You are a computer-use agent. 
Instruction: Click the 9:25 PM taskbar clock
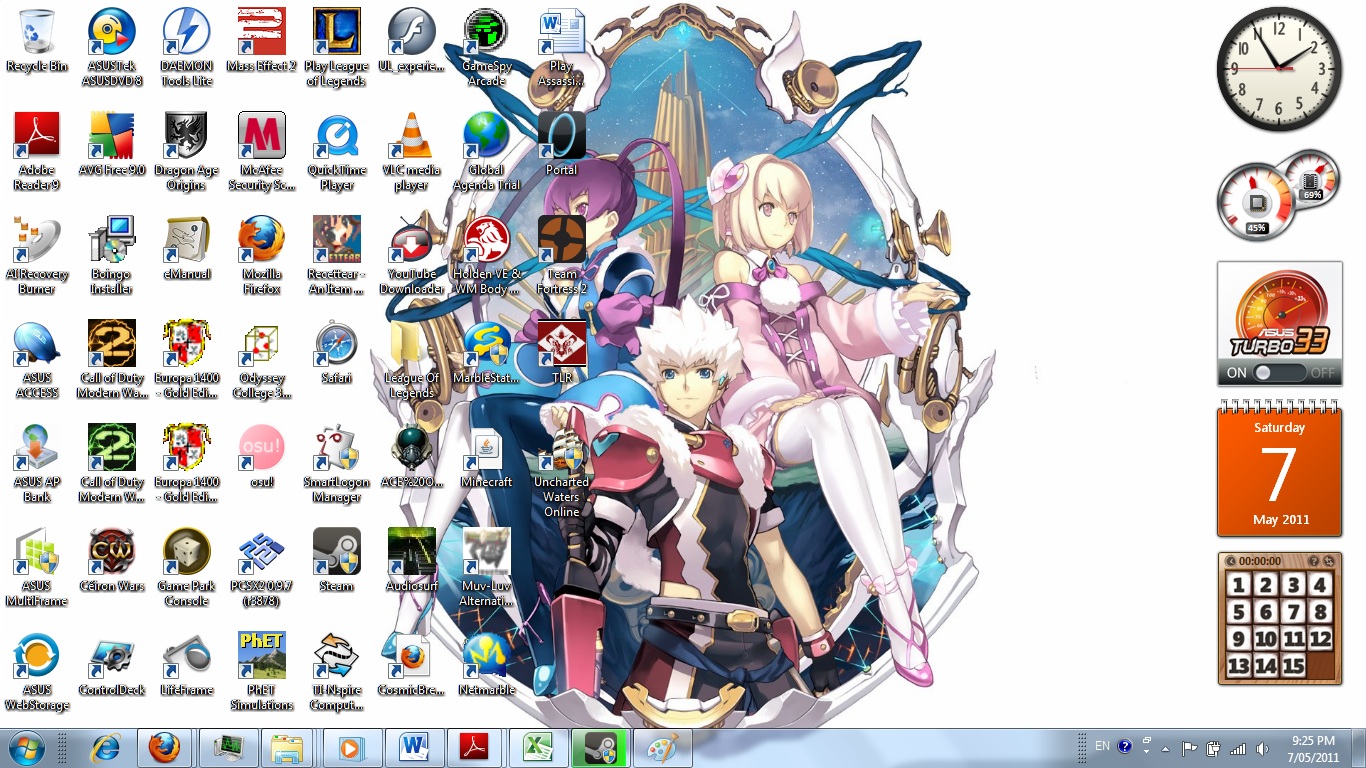point(1314,748)
